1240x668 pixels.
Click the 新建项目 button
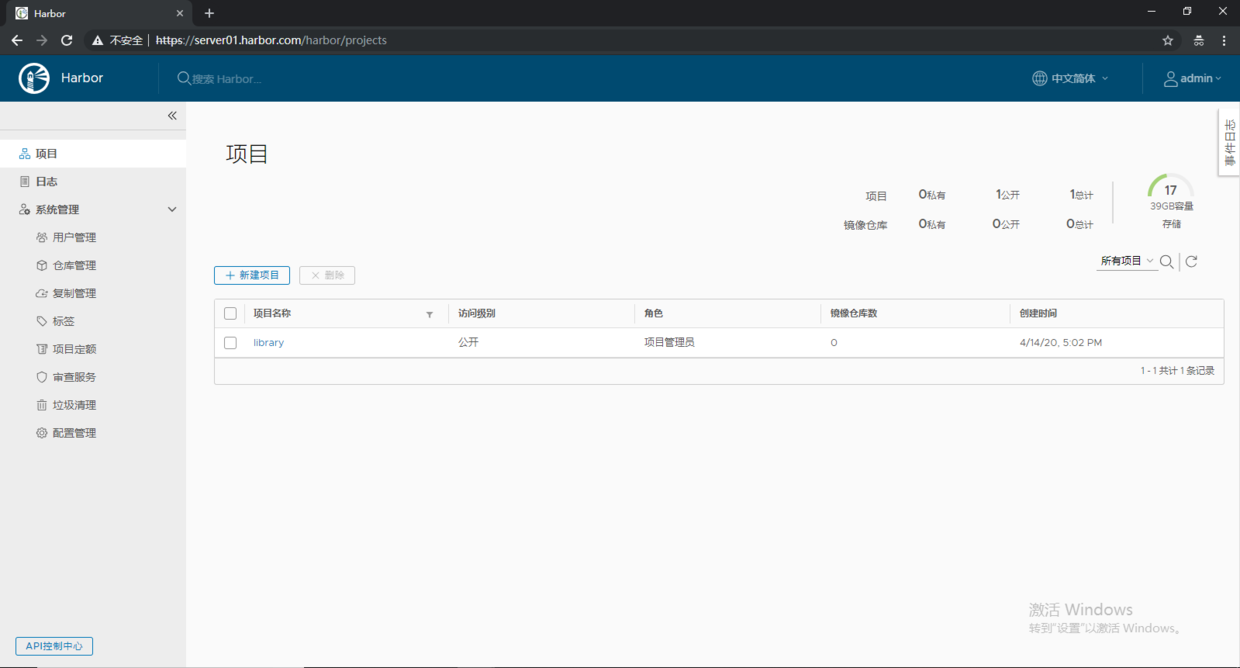pos(252,275)
